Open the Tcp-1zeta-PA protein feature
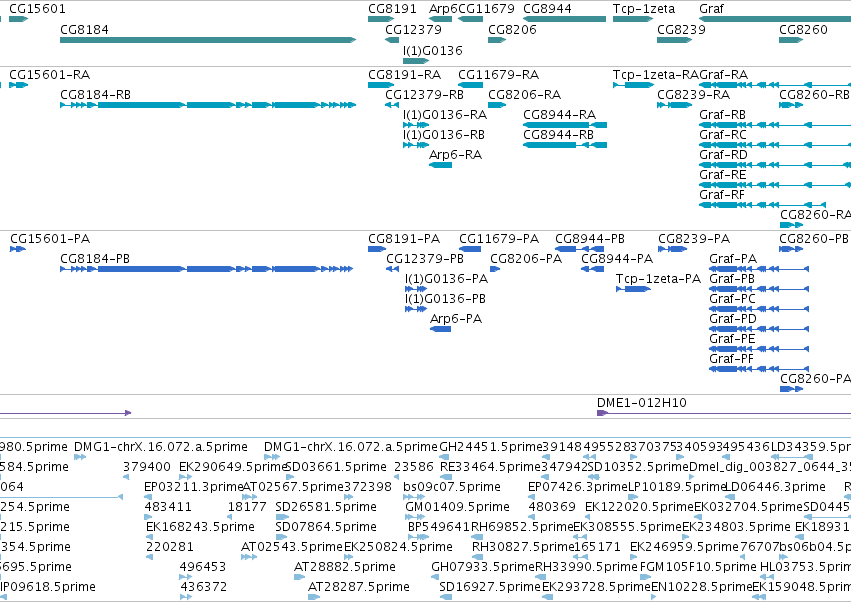This screenshot has width=851, height=602. click(x=633, y=289)
